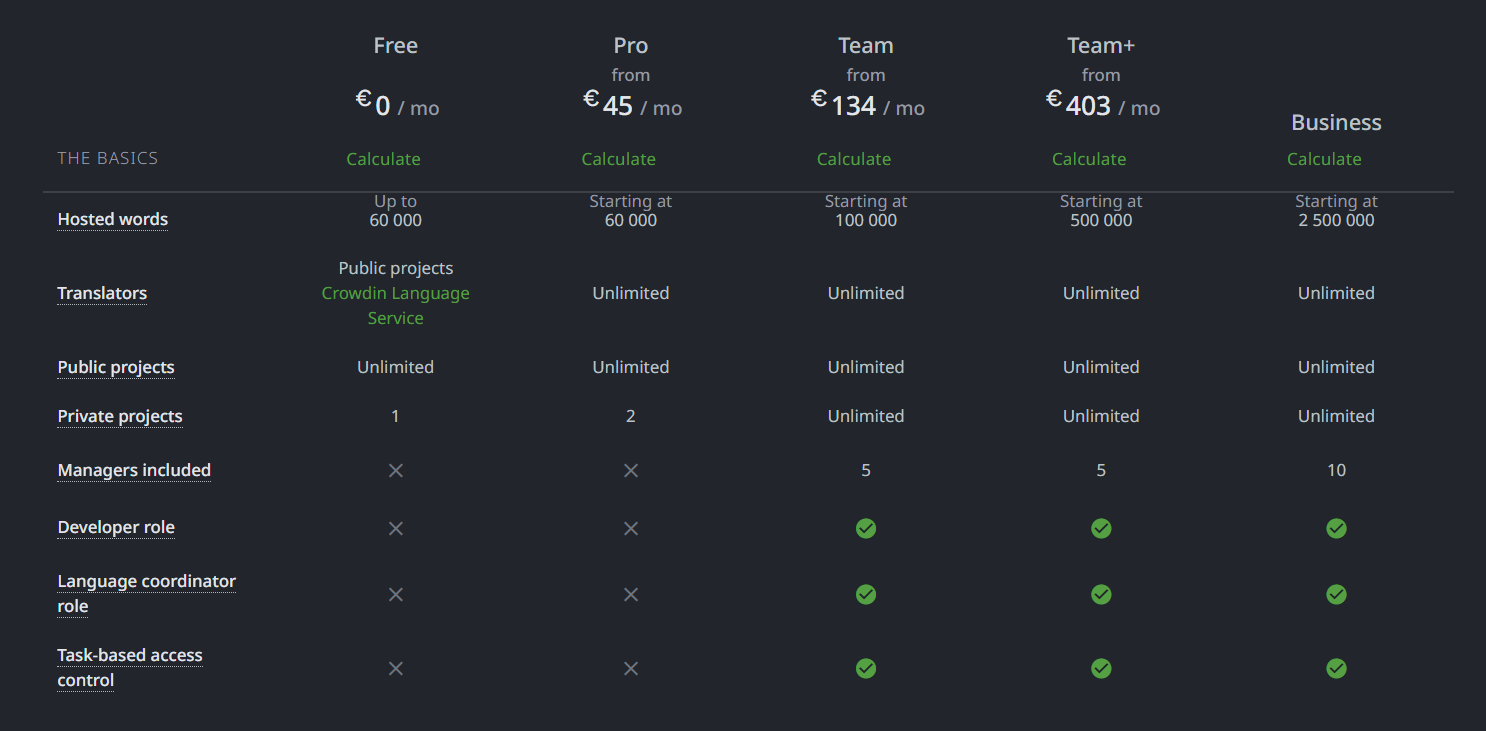
Task: Click the Crowdin Language Service link
Action: point(395,305)
